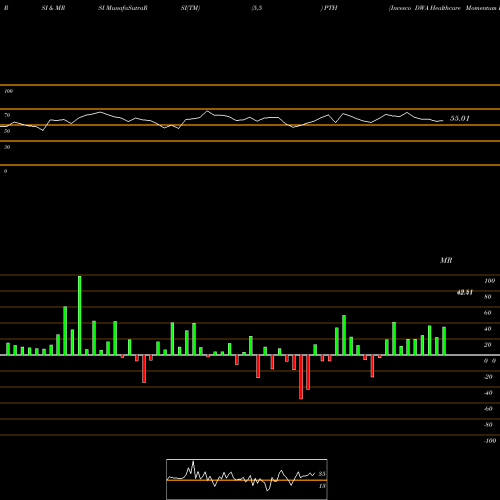Click the MR panel title

(446, 260)
